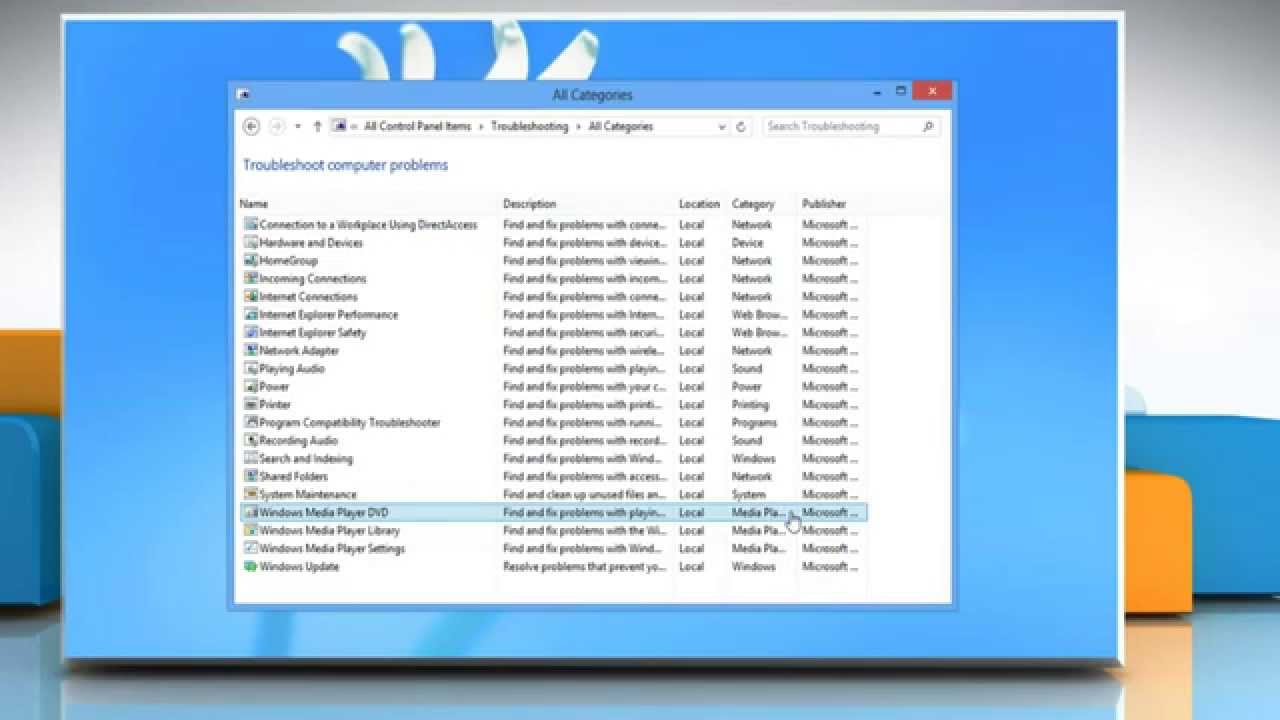The image size is (1280, 720).
Task: Click the Internet Explorer Safety icon
Action: [x=251, y=333]
